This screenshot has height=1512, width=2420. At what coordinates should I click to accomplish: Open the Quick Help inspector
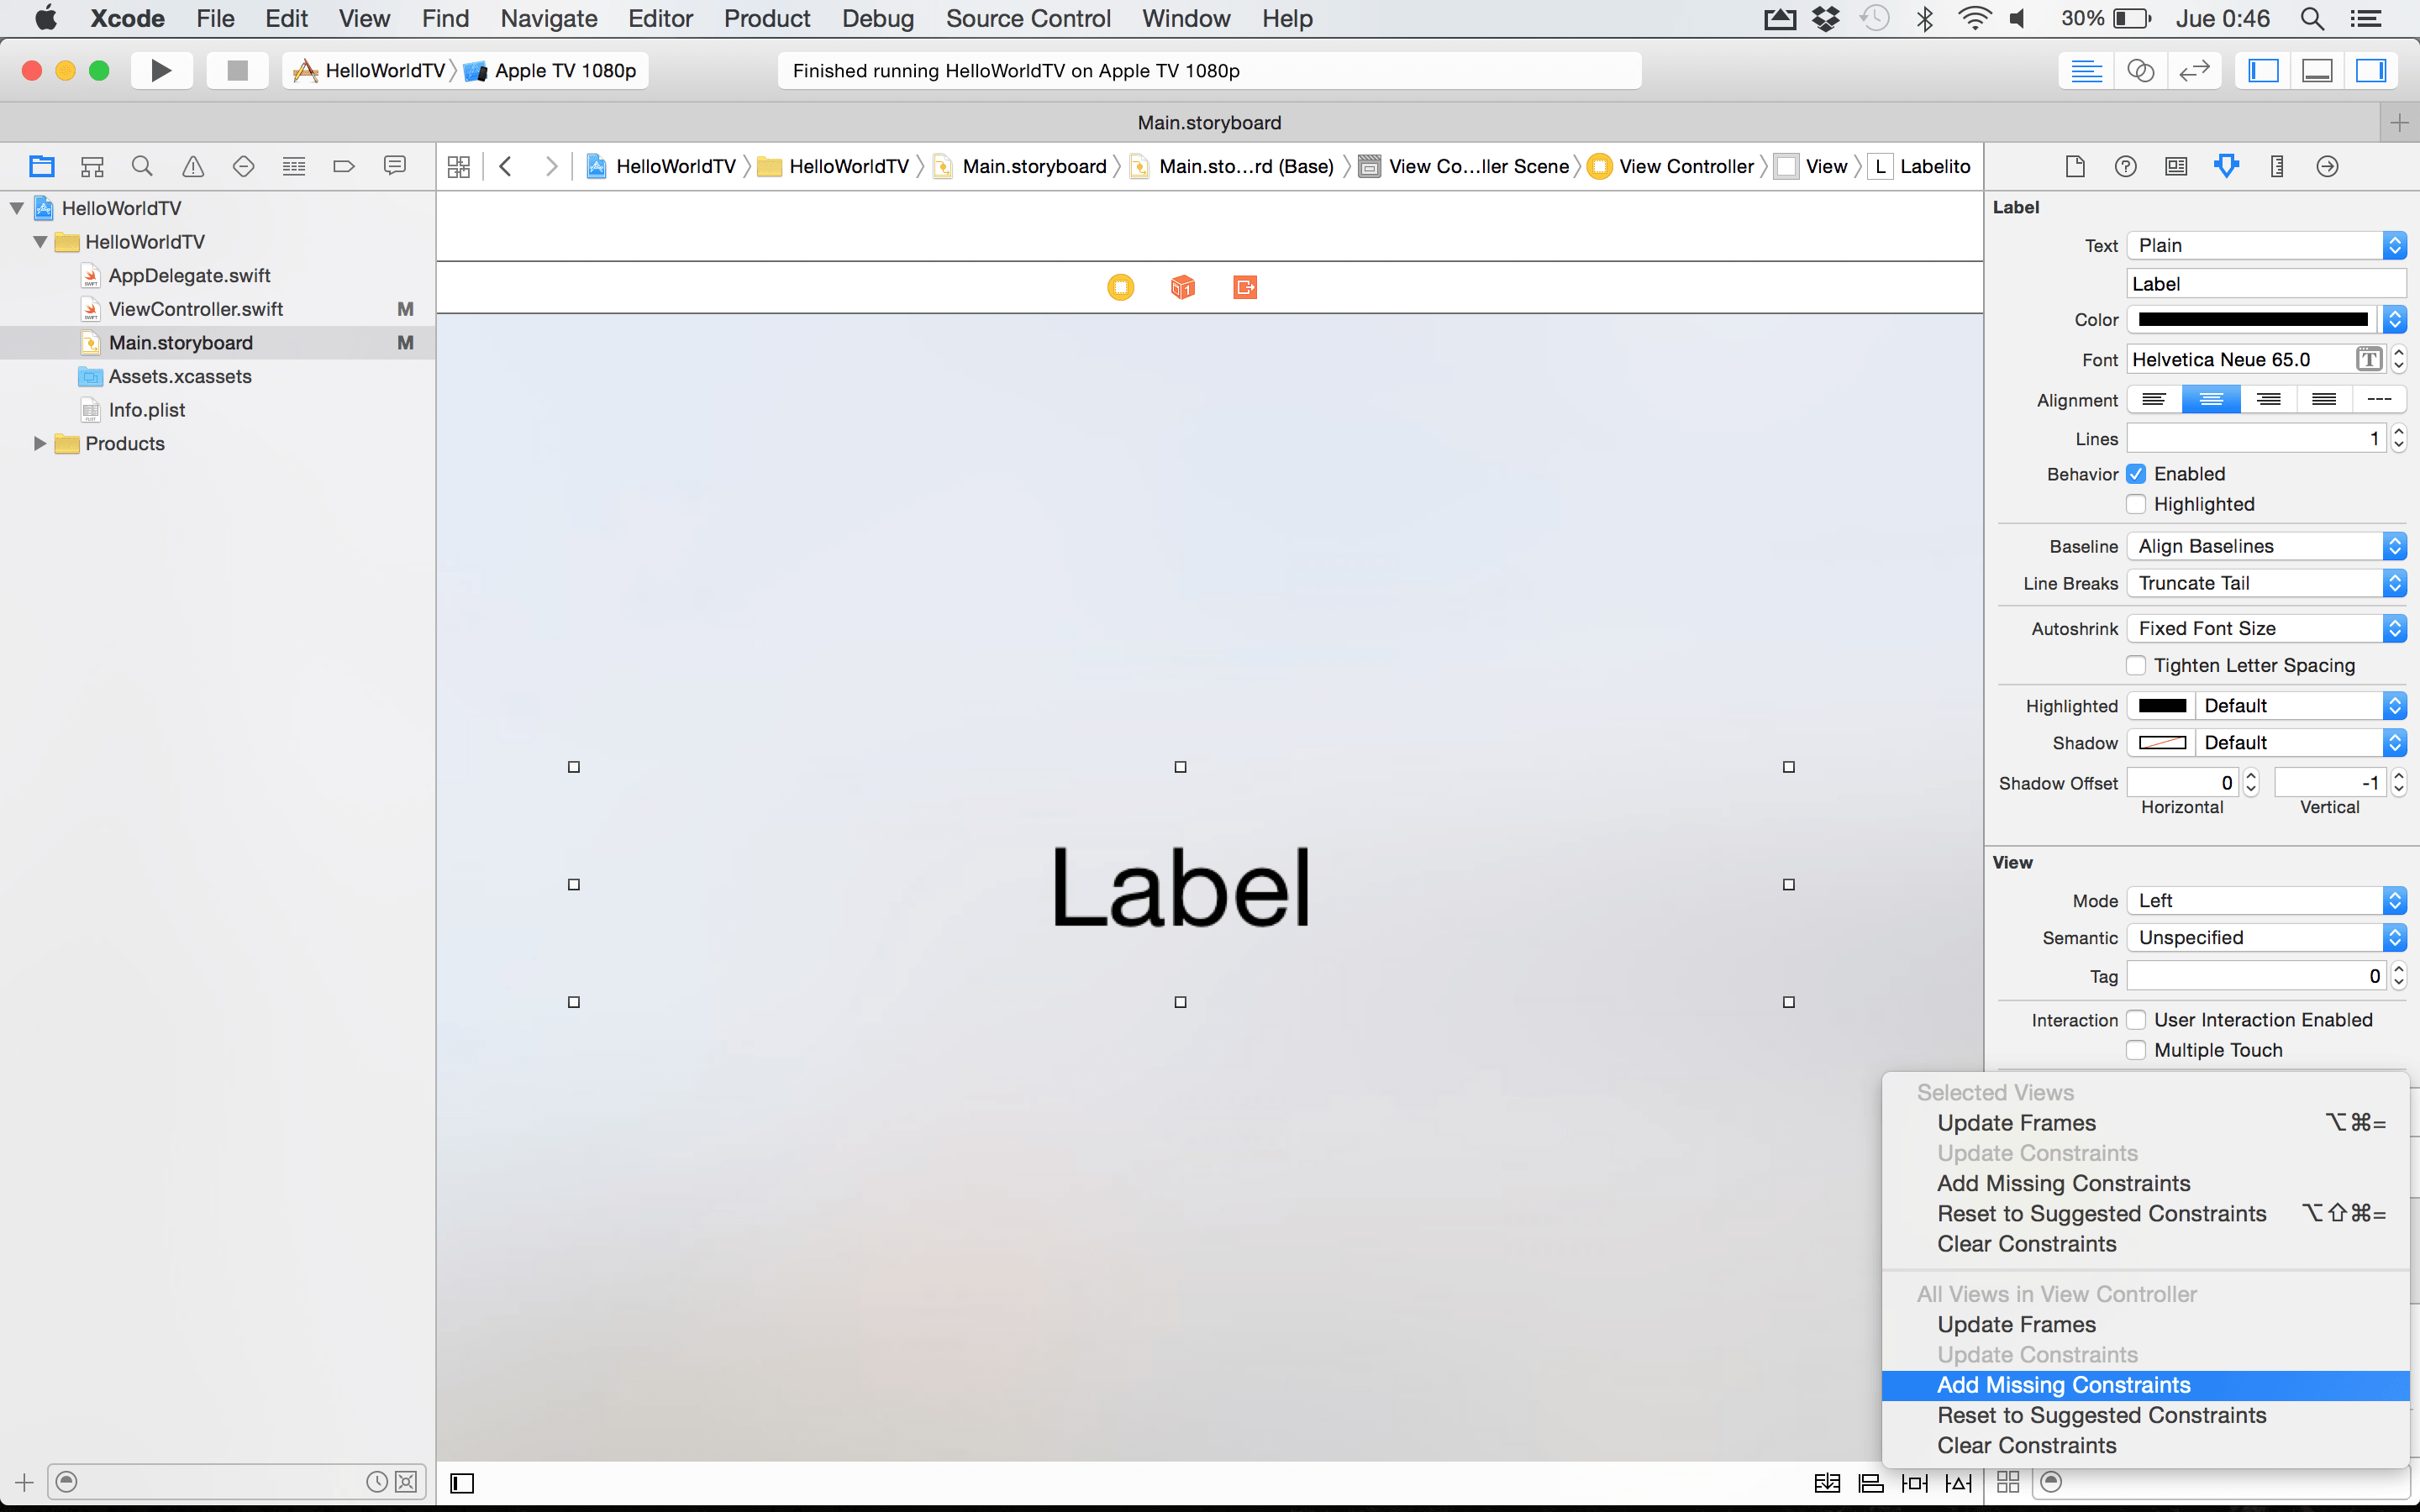tap(2126, 166)
